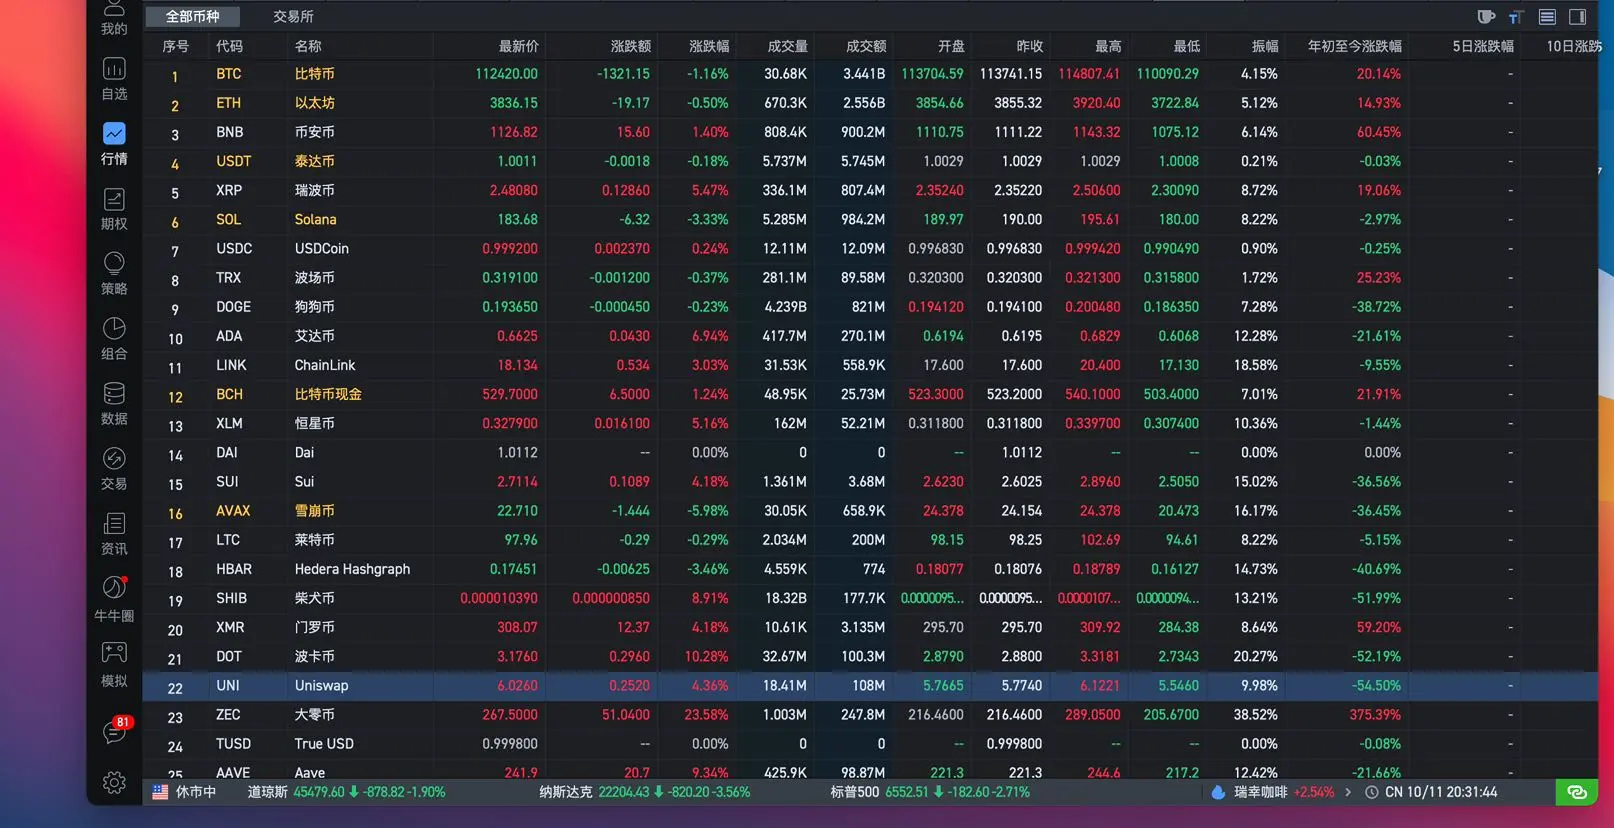Click the 瑞幸咖啡 droplet icon
This screenshot has width=1614, height=828.
click(x=1218, y=792)
